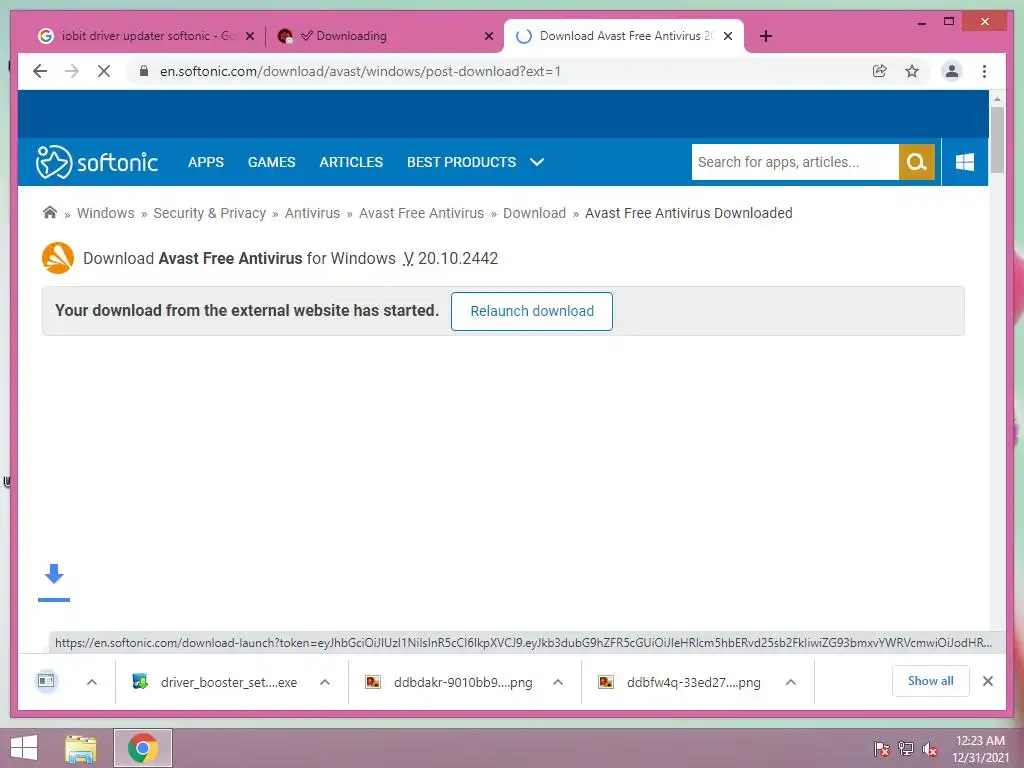Select the Download Avast Free Antivirus tab

624,36
